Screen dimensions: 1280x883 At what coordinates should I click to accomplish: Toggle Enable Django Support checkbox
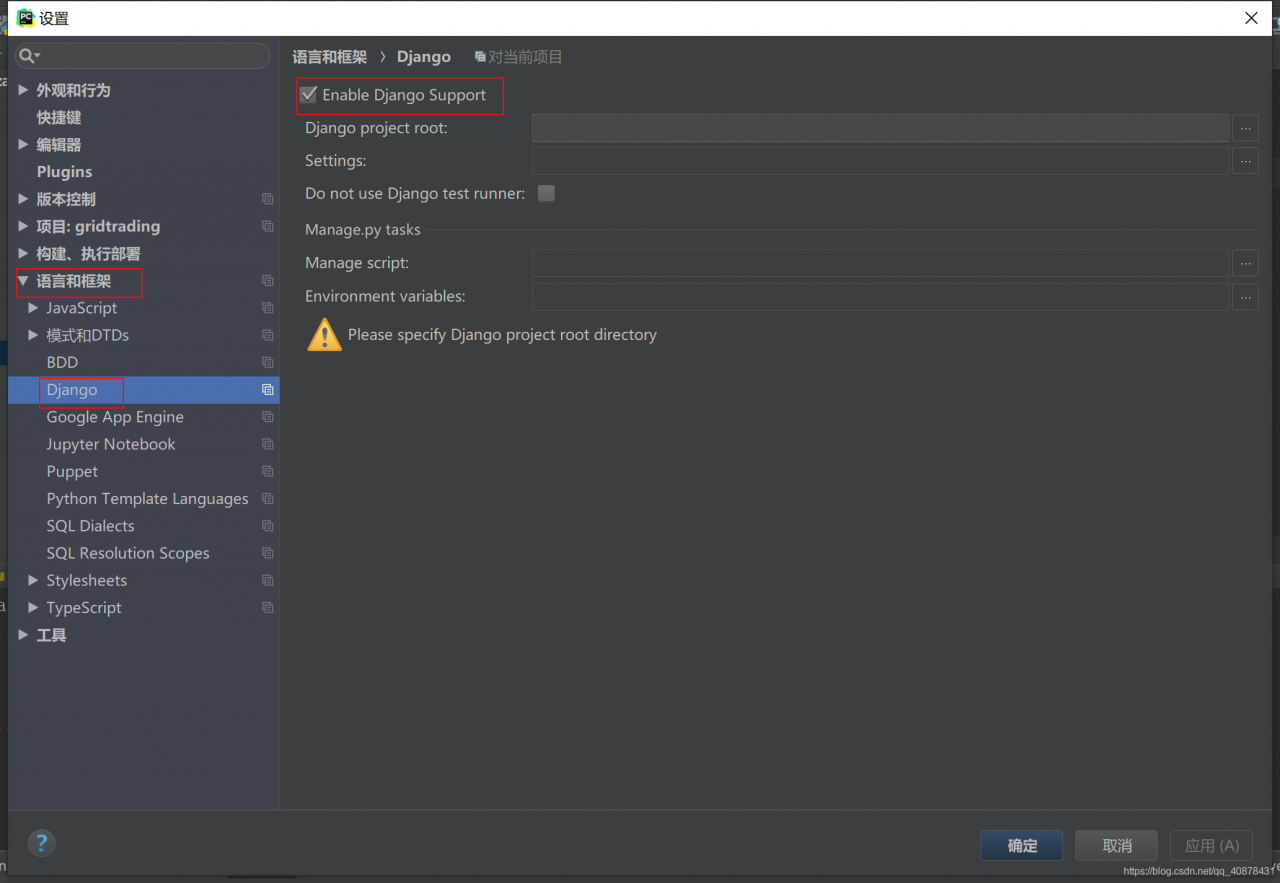[309, 95]
